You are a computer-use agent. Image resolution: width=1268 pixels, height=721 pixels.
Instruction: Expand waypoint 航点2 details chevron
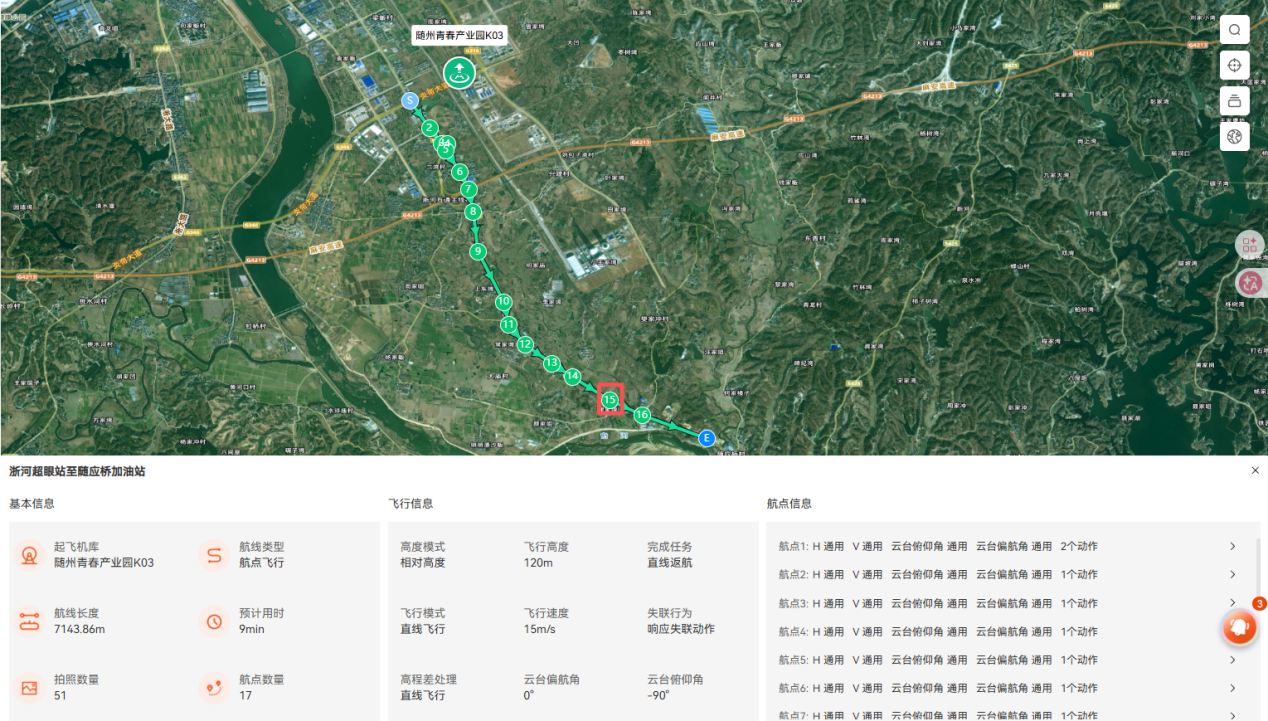point(1232,575)
